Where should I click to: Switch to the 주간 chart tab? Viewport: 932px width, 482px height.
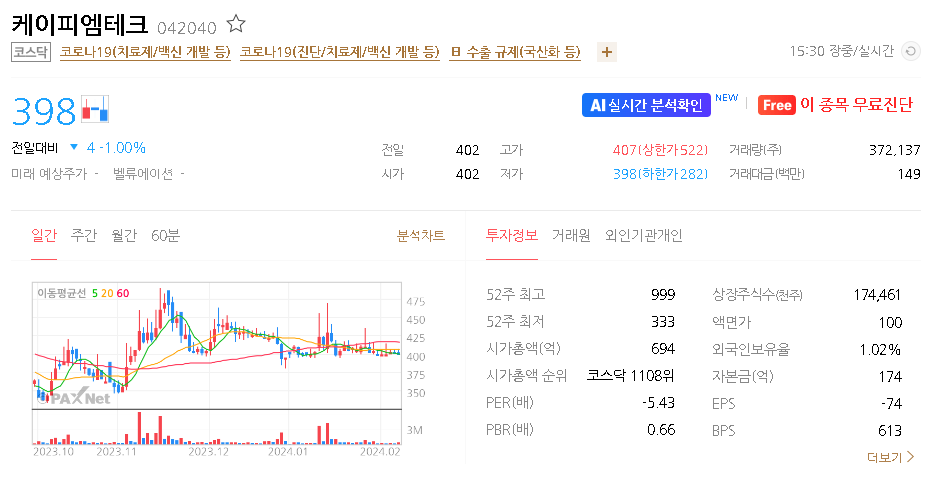pyautogui.click(x=84, y=236)
